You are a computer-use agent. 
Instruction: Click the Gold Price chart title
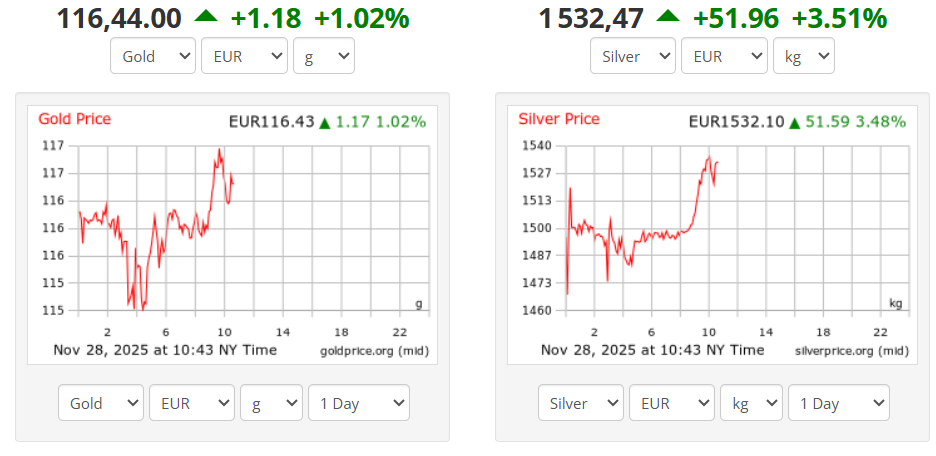click(75, 119)
